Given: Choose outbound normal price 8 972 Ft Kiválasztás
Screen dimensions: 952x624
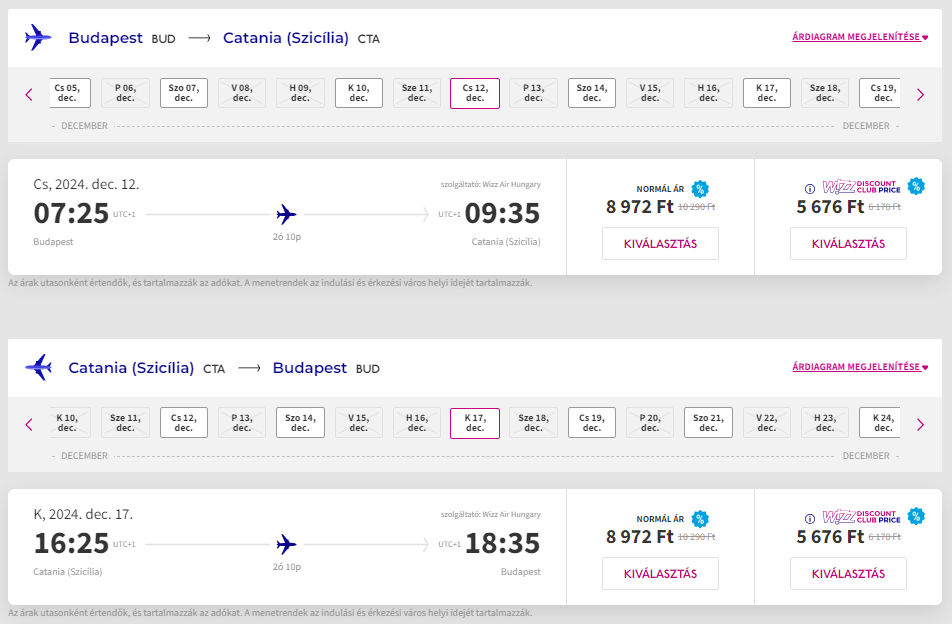Looking at the screenshot, I should (x=661, y=243).
